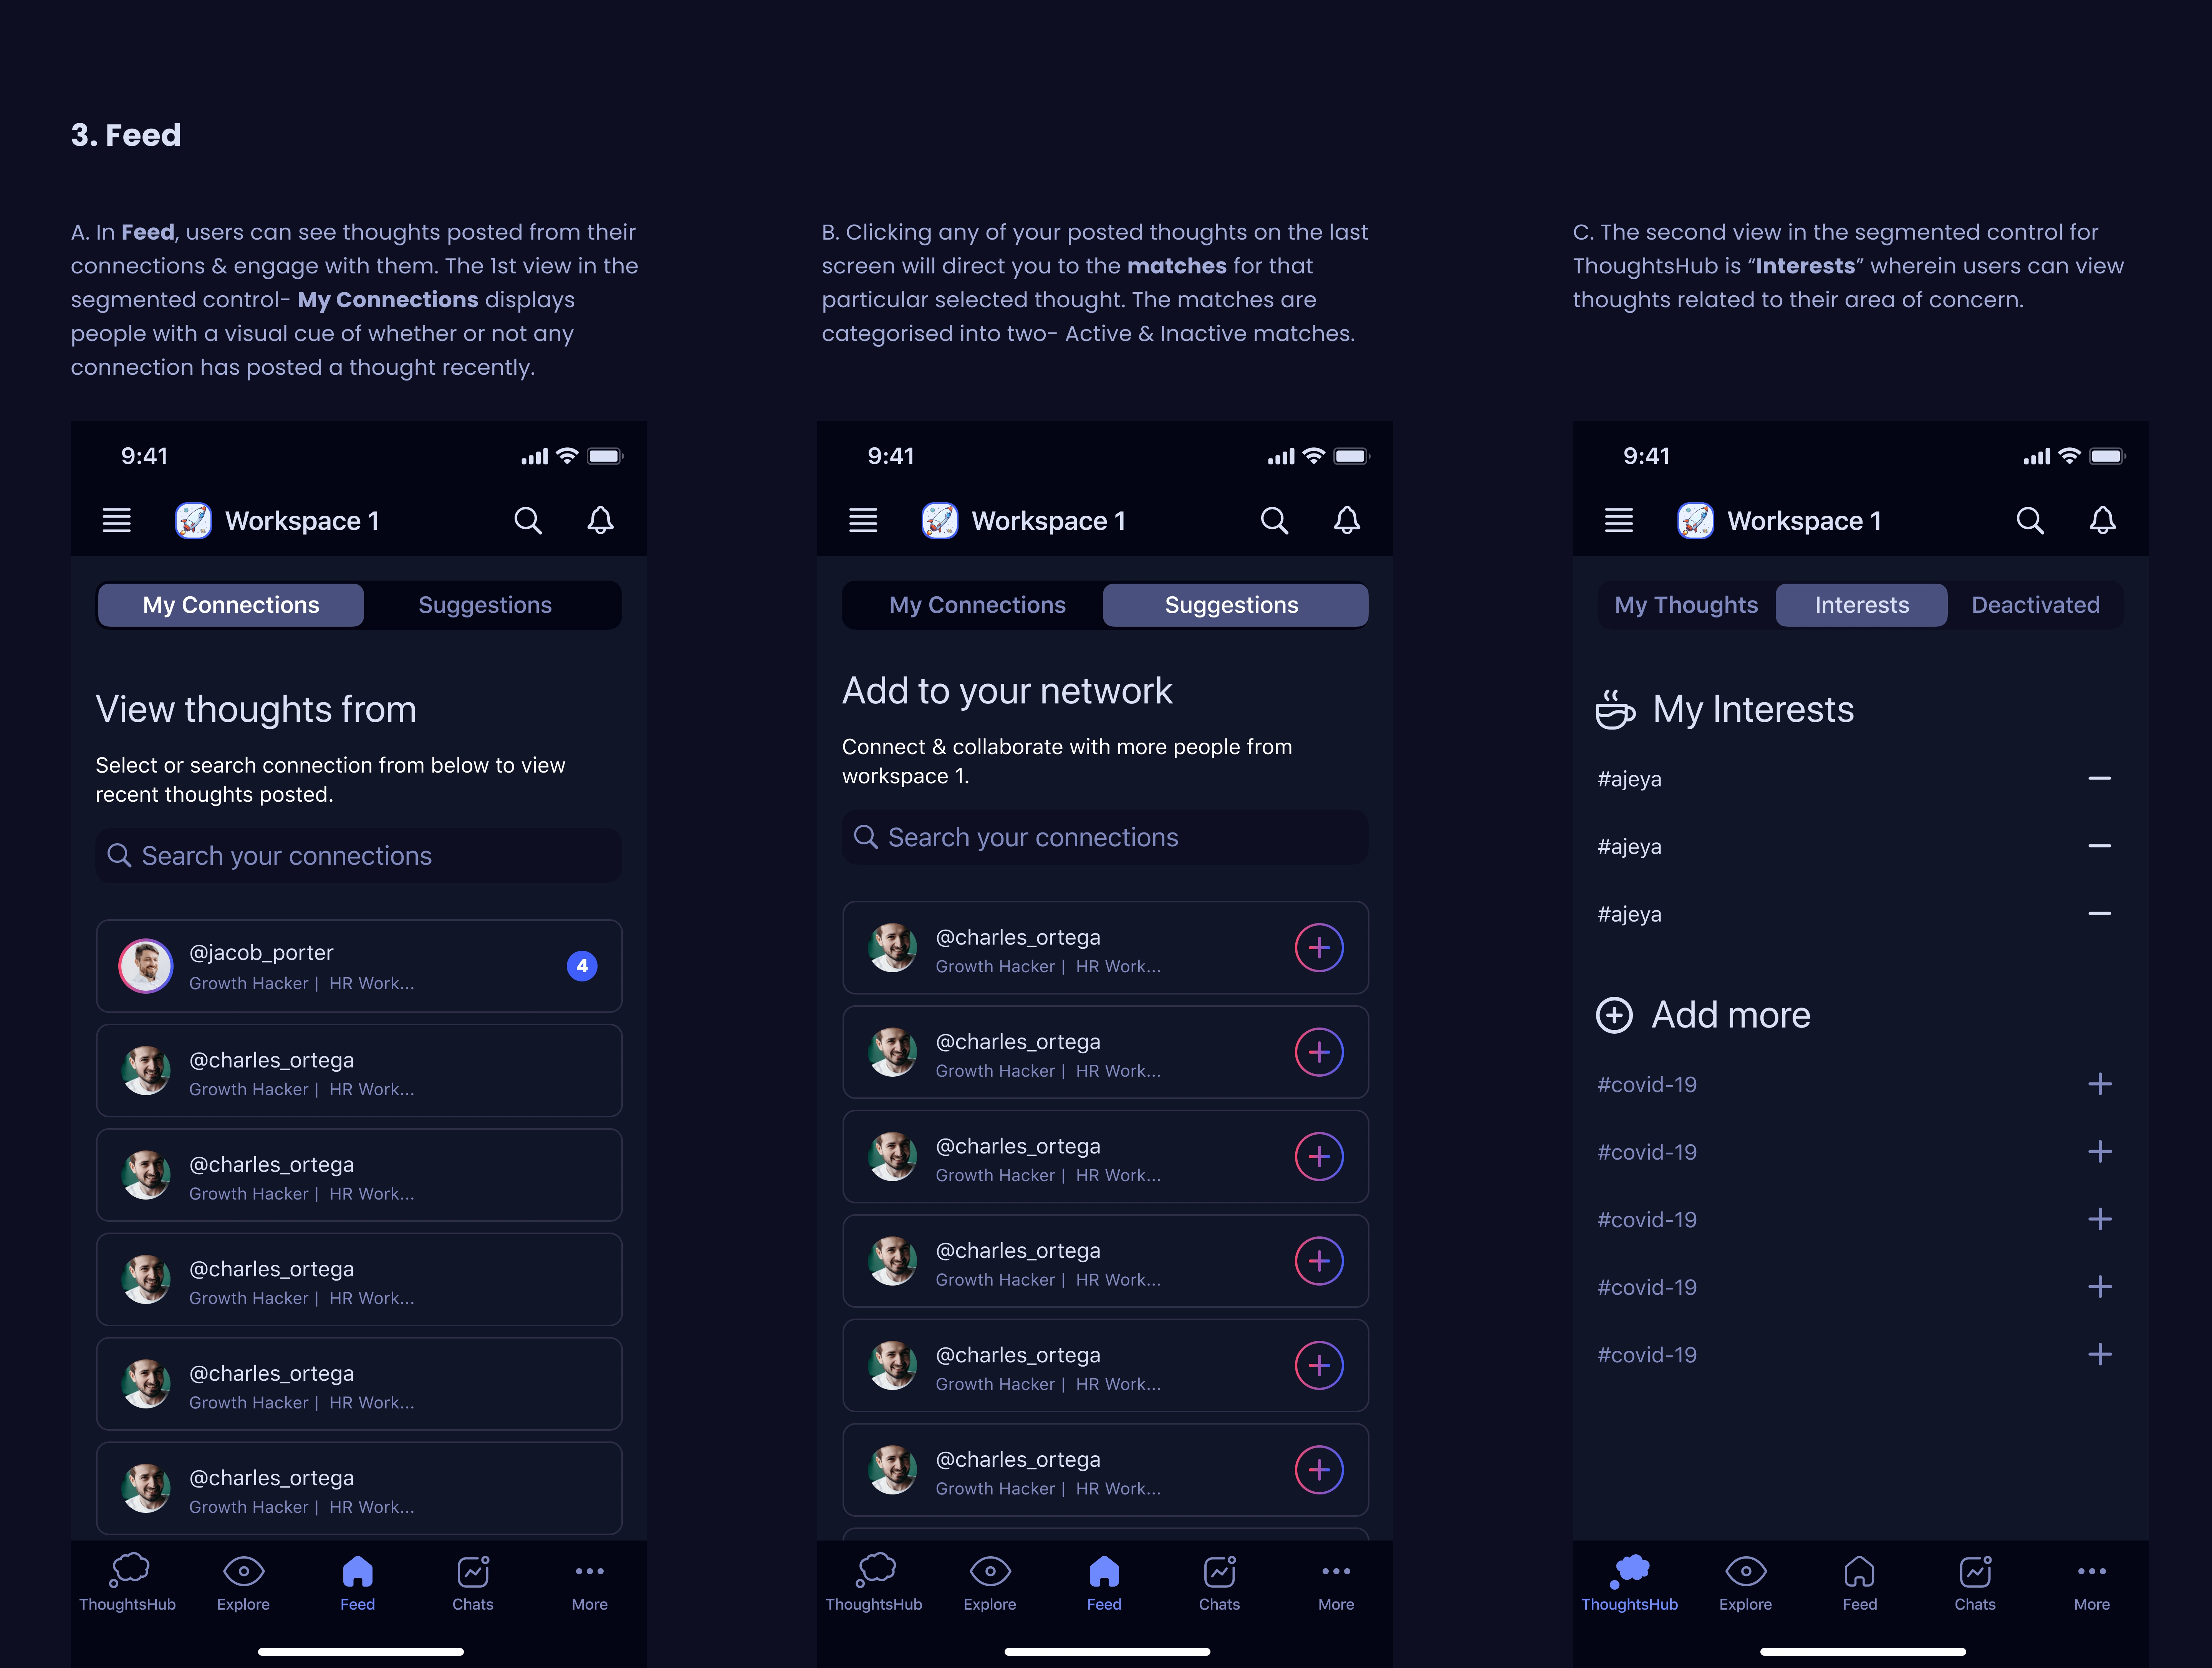Select the Interests tab
The width and height of the screenshot is (2212, 1668).
(x=1861, y=605)
